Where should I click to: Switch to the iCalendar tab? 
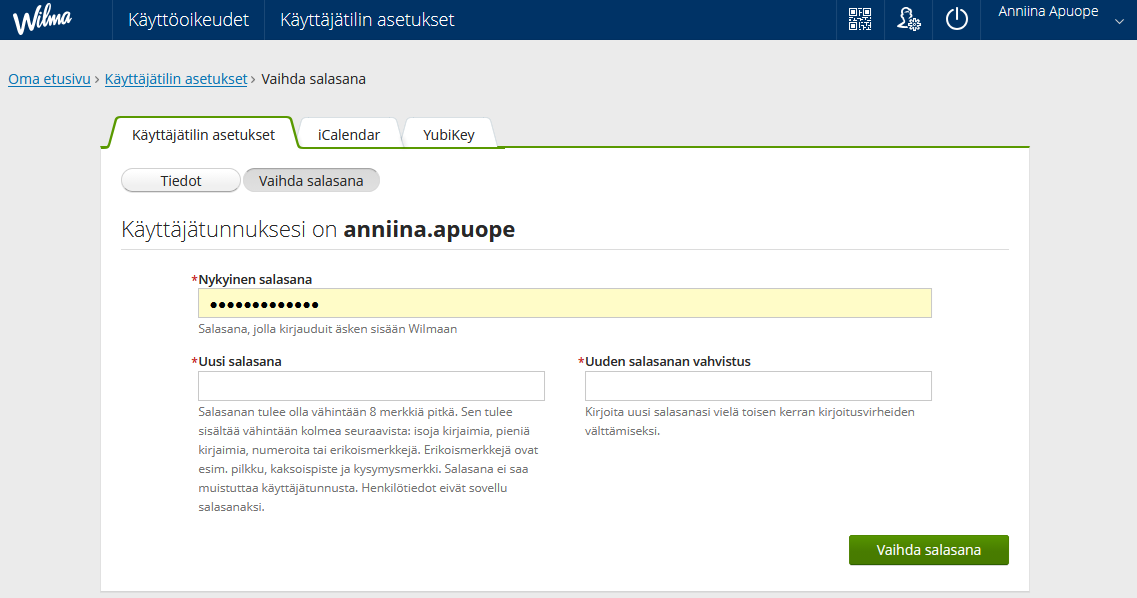coord(349,135)
